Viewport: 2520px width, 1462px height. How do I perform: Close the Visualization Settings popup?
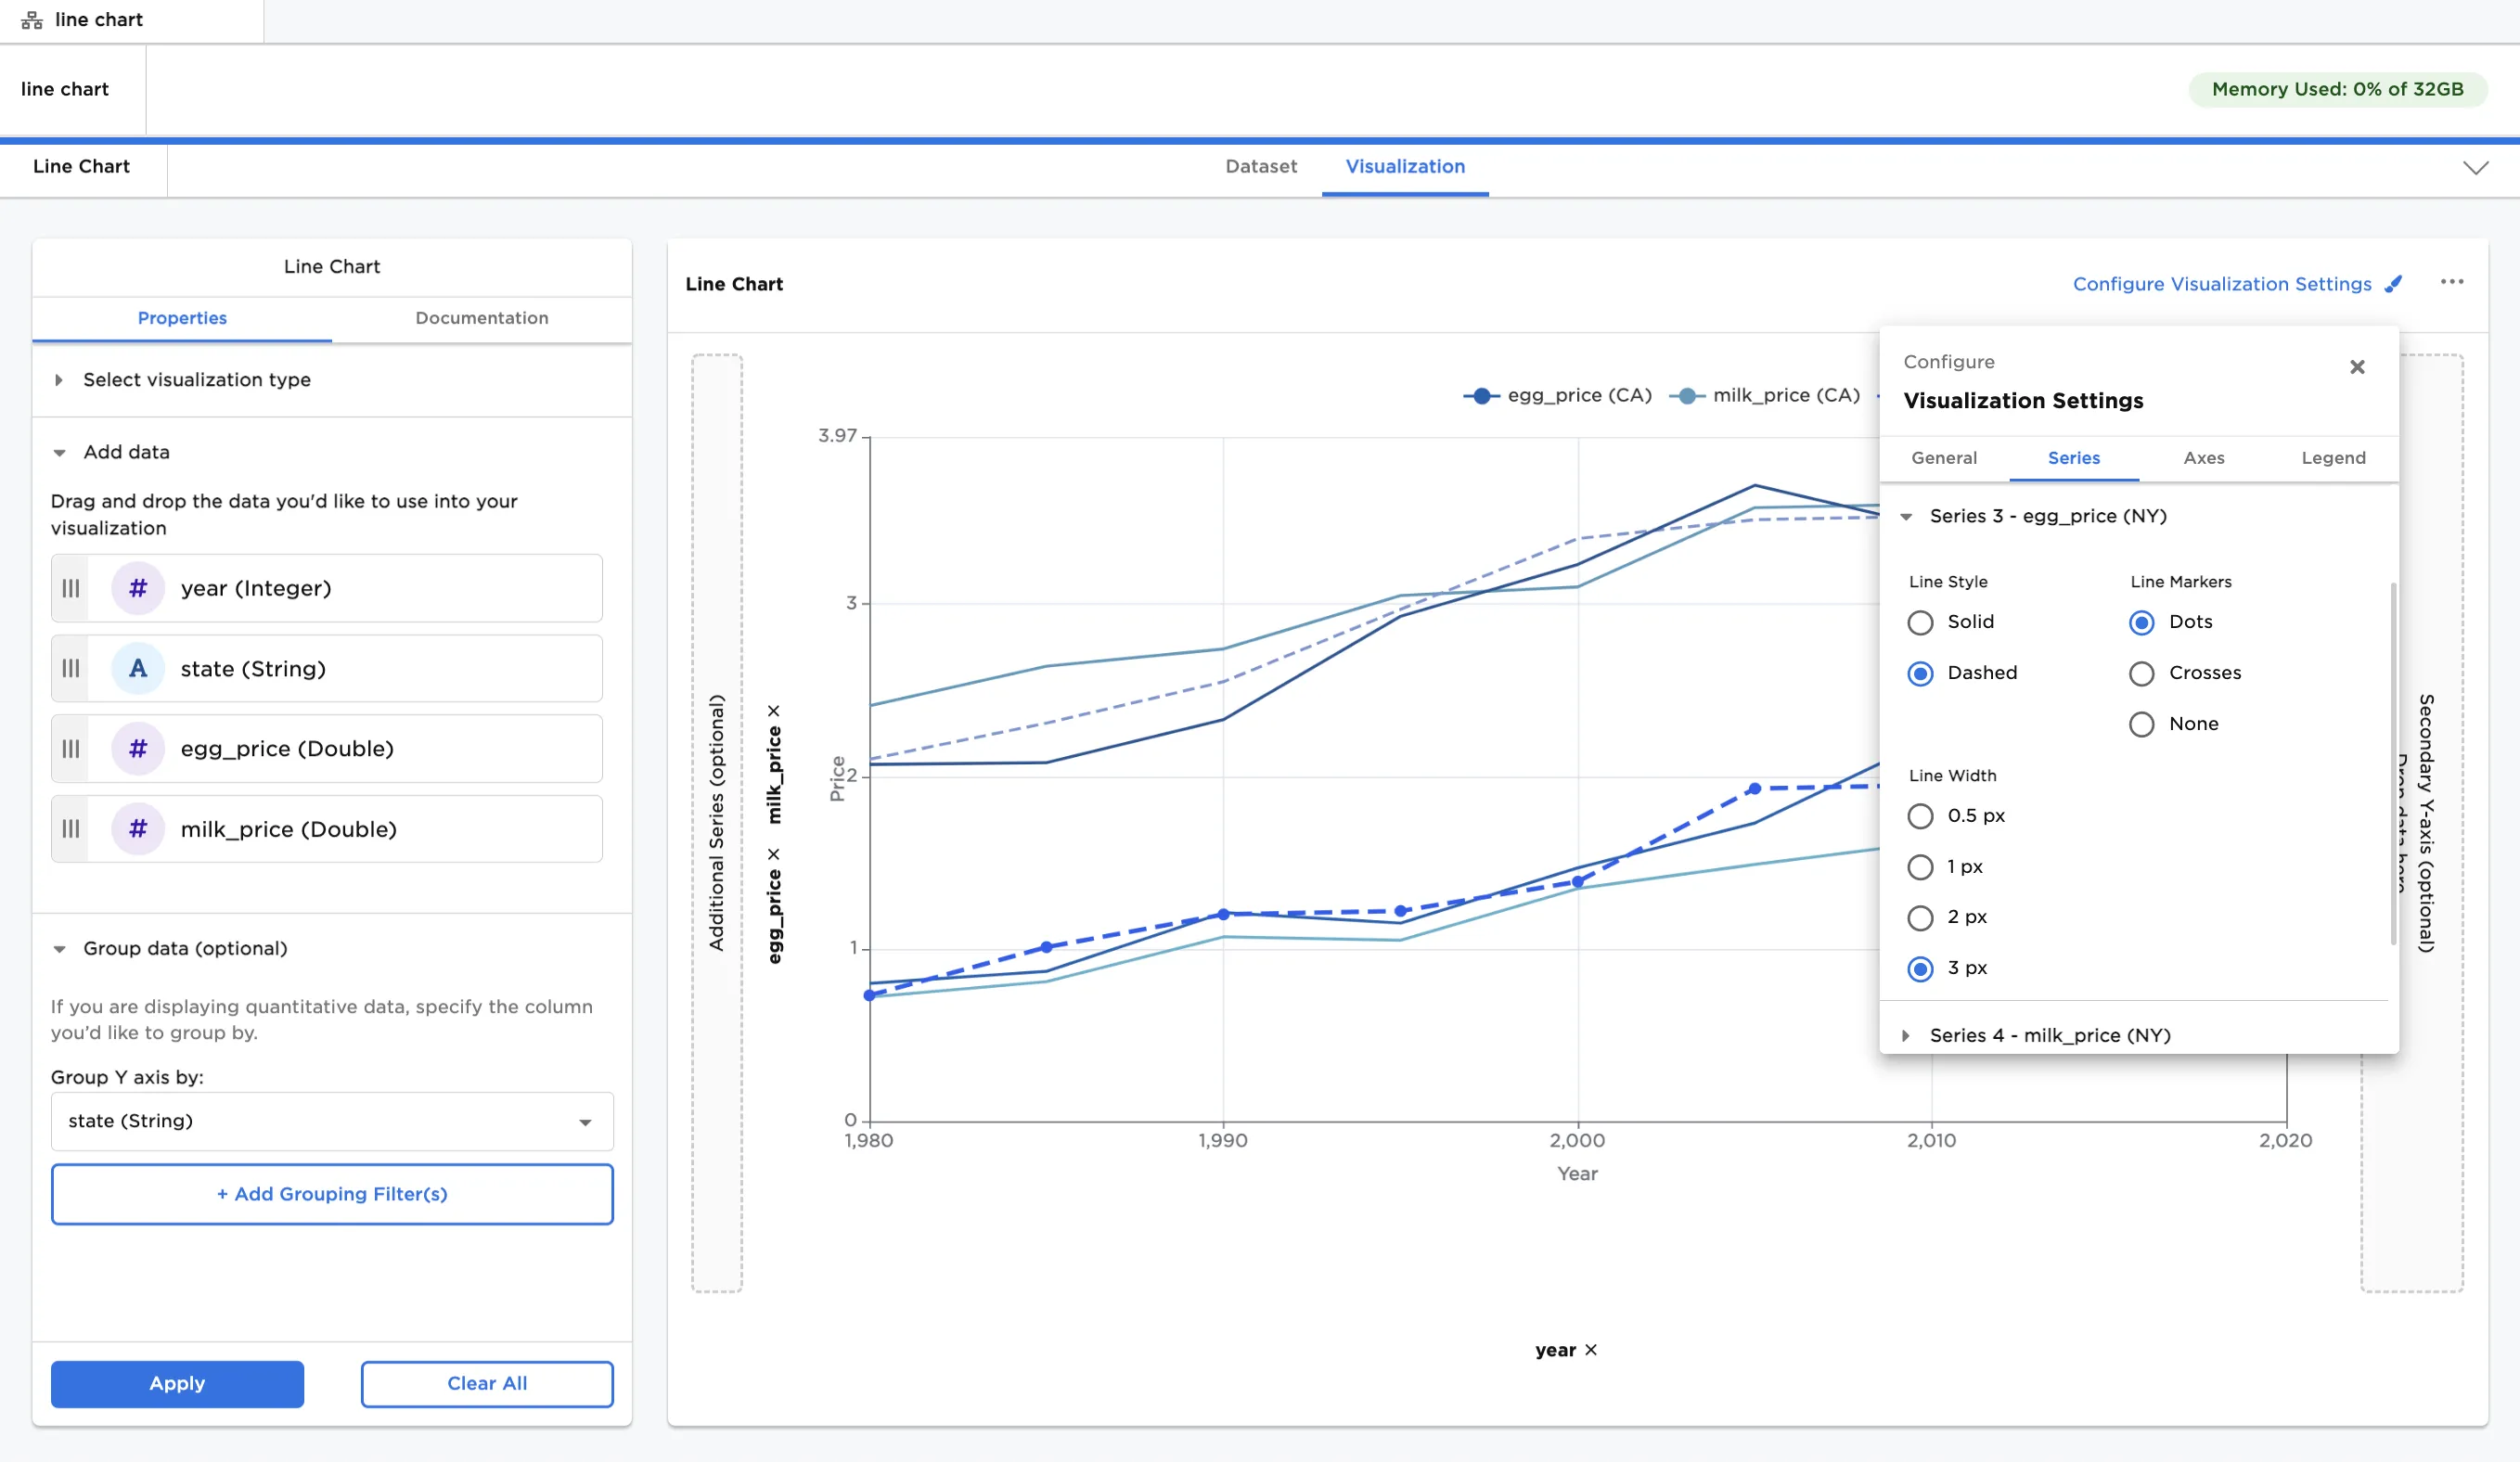click(x=2357, y=367)
